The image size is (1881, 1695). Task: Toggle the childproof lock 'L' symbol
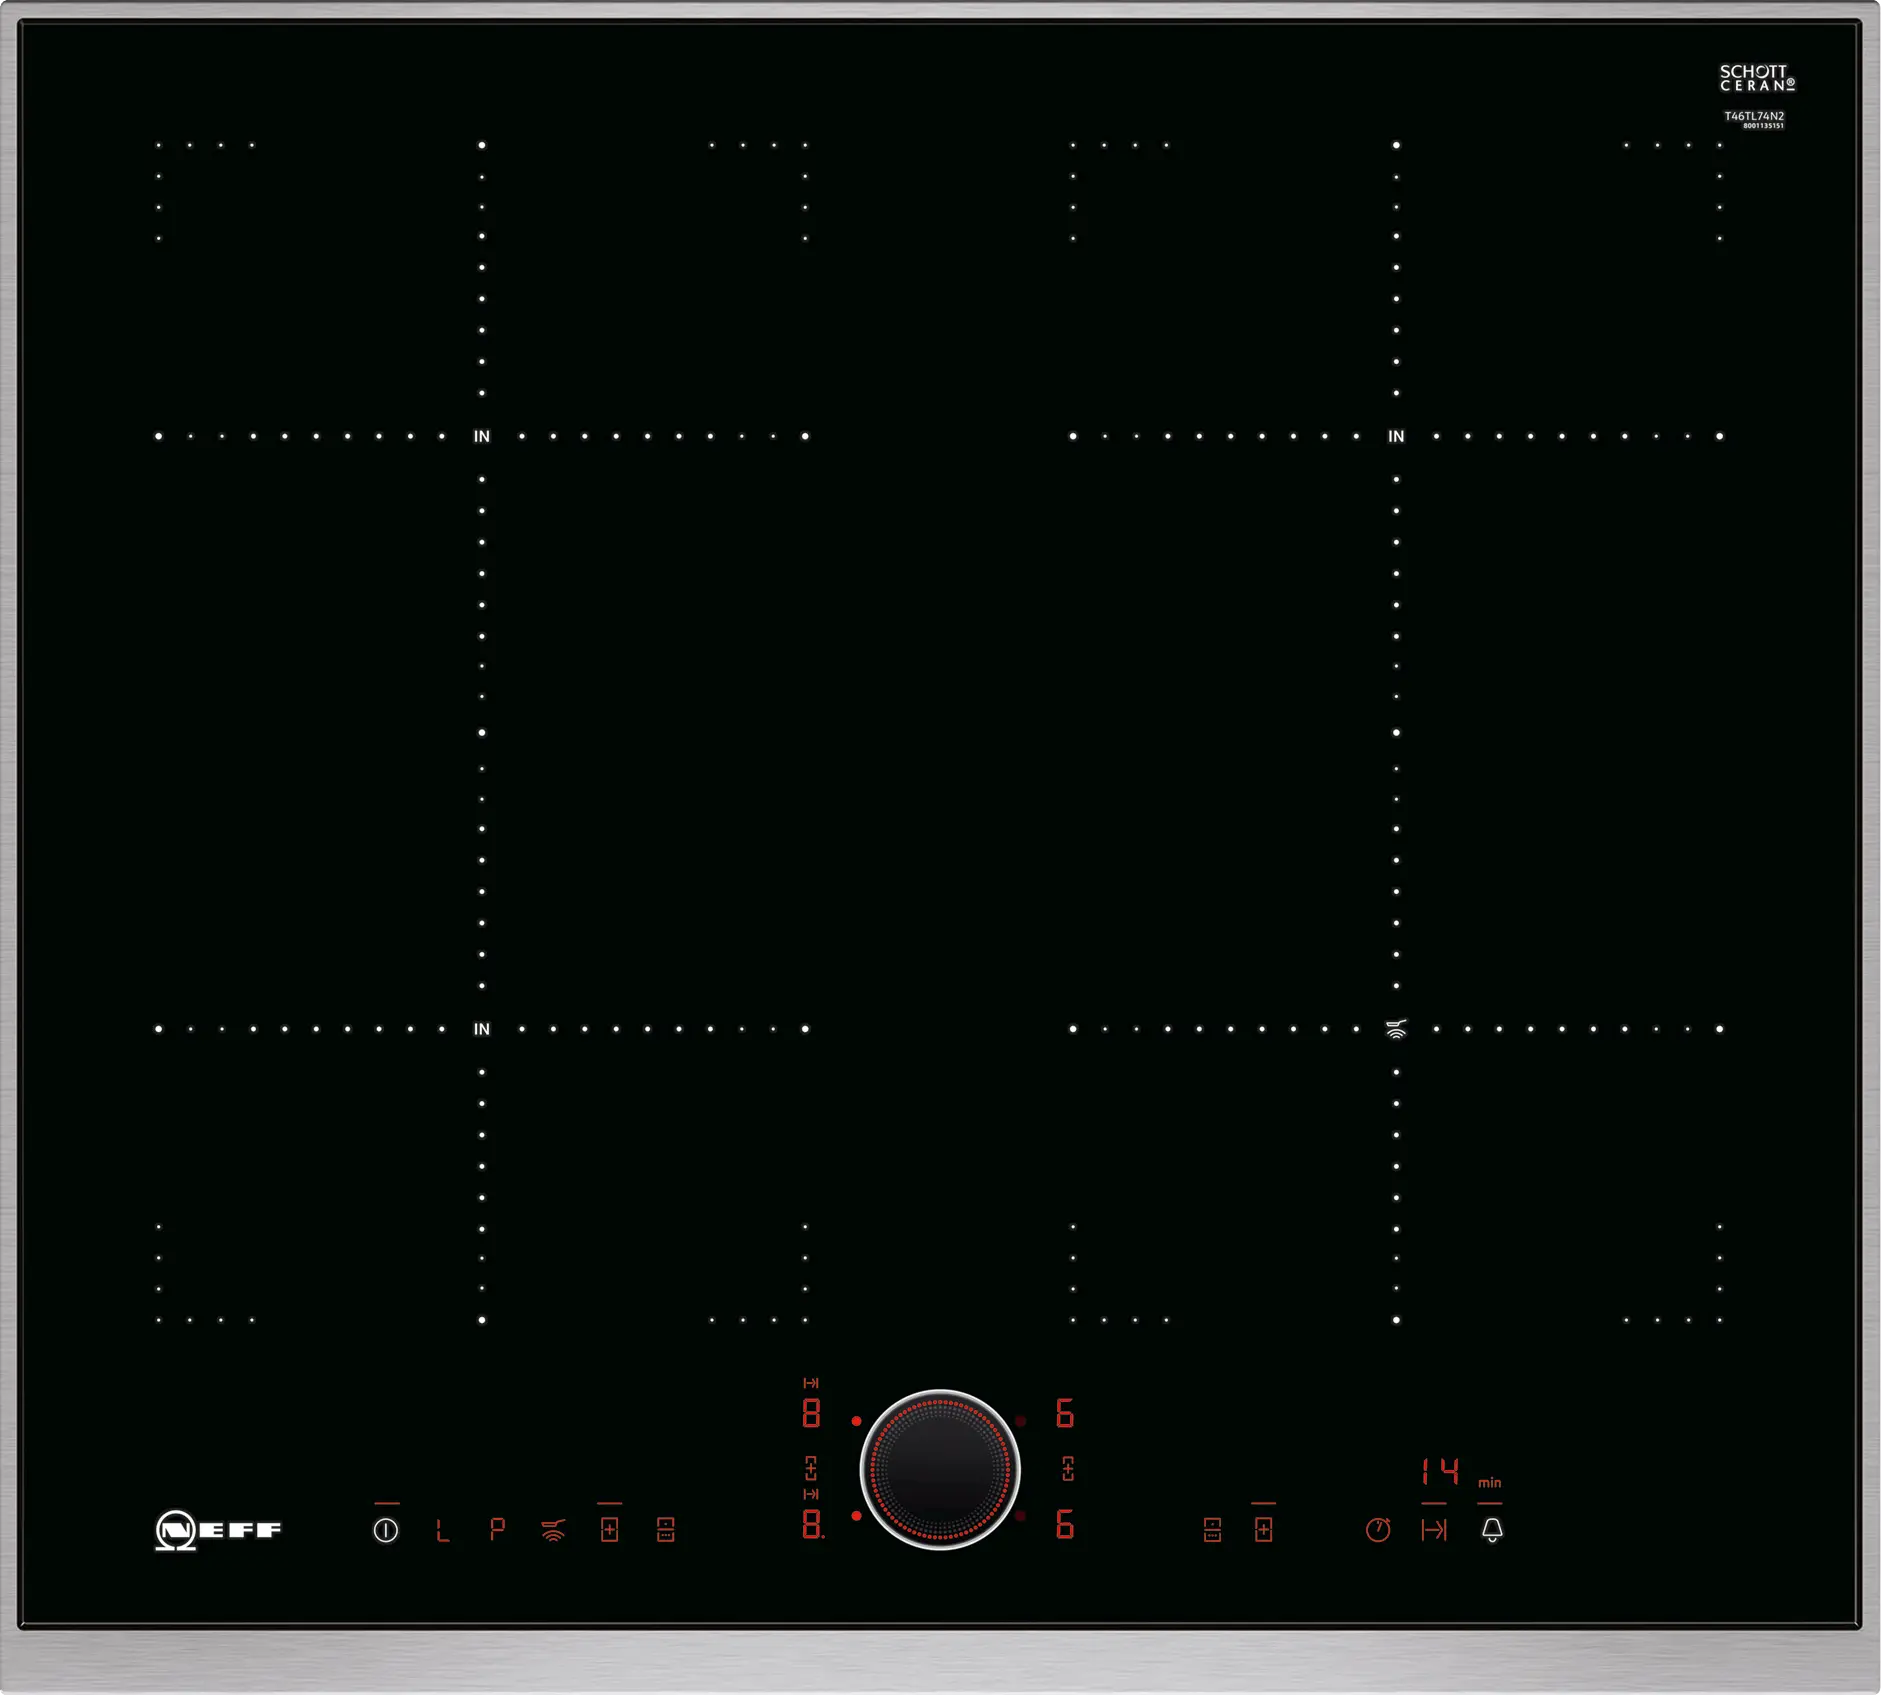[x=442, y=1530]
